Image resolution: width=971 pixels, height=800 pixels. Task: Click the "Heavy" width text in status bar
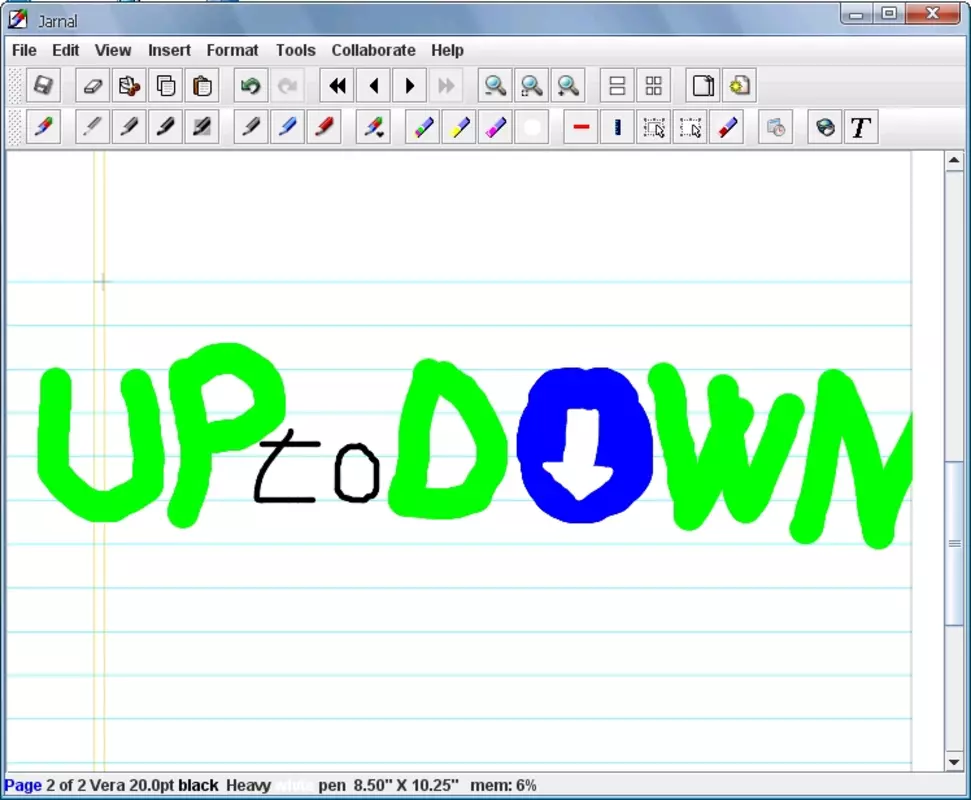pos(248,785)
